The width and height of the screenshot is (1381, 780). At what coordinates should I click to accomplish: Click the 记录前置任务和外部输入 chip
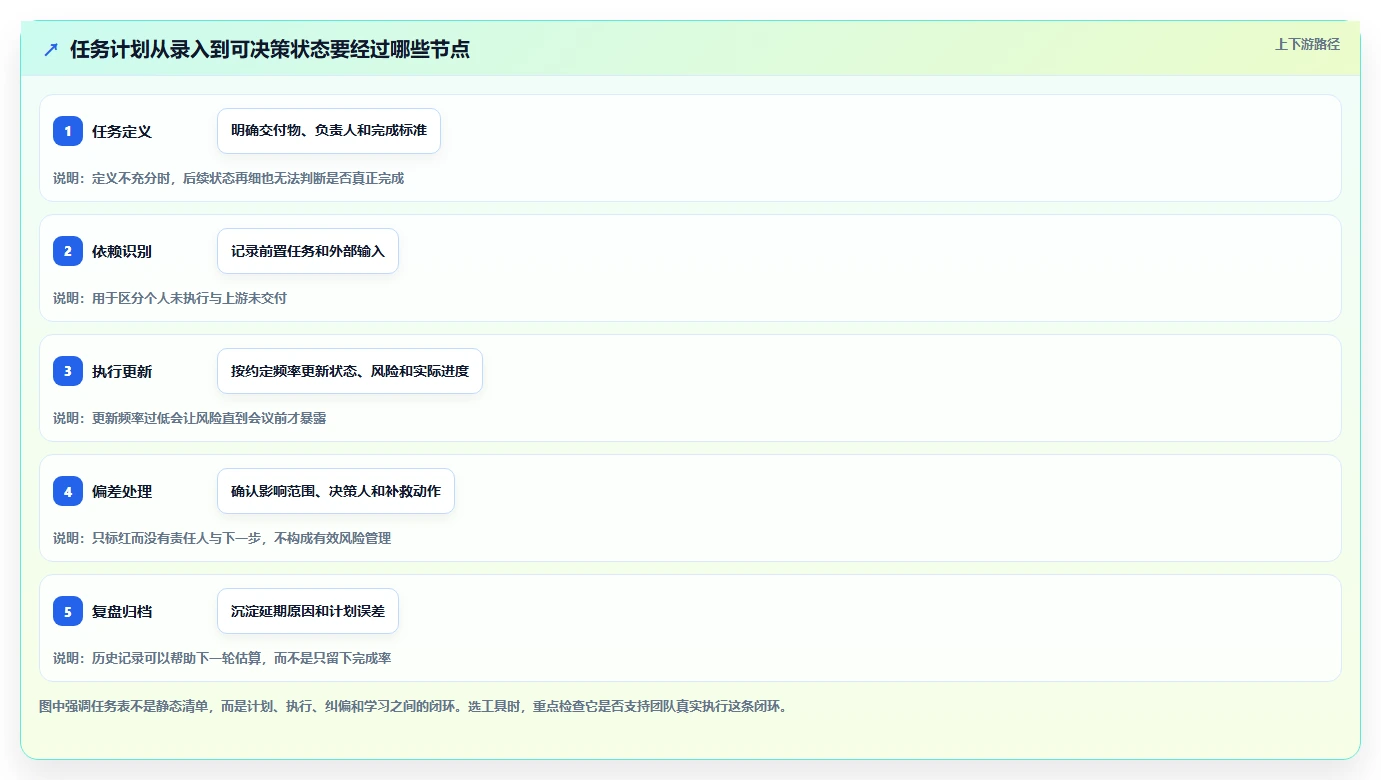[x=308, y=251]
